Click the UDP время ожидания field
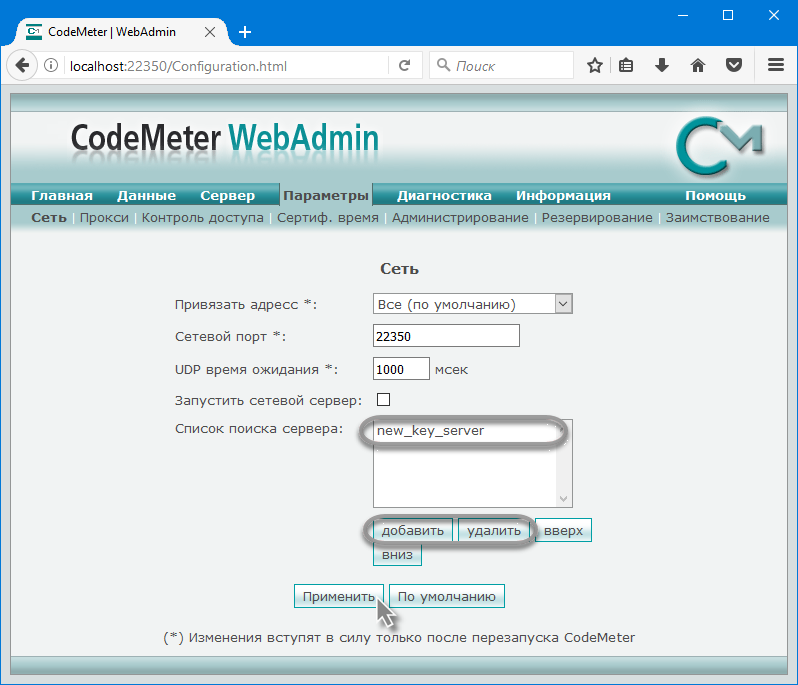Viewport: 798px width, 685px height. coord(401,369)
